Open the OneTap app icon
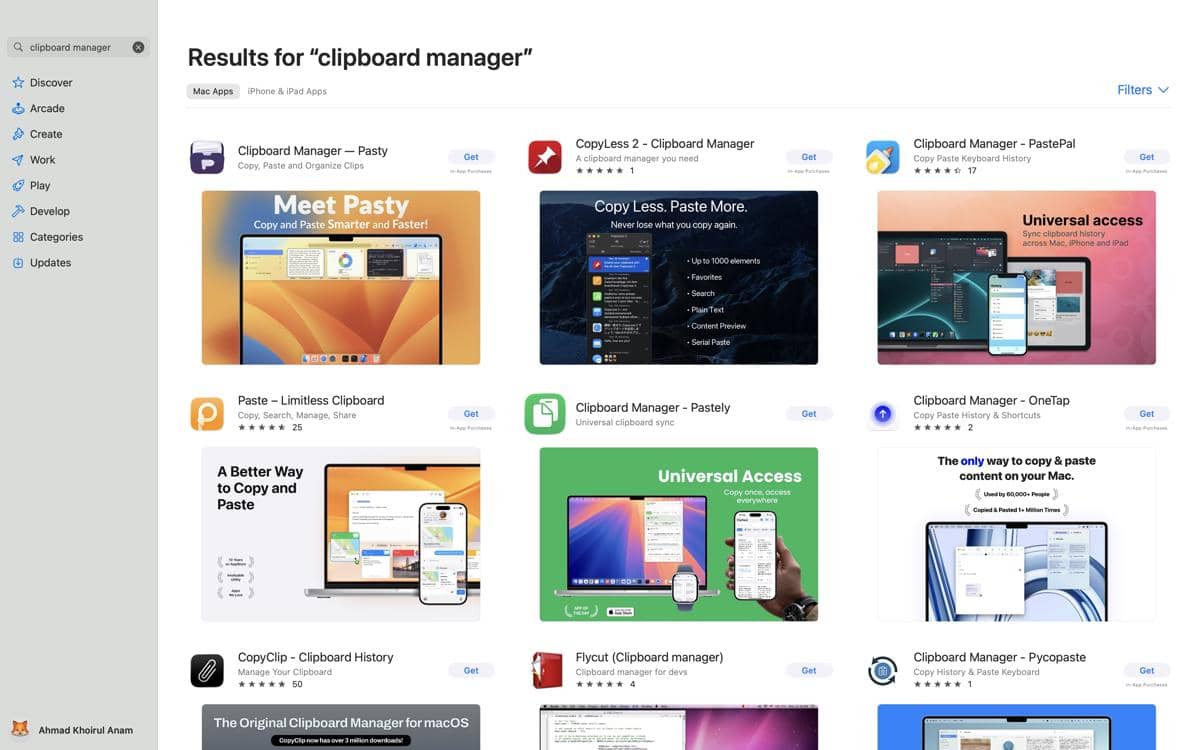The image size is (1200, 750). (883, 414)
